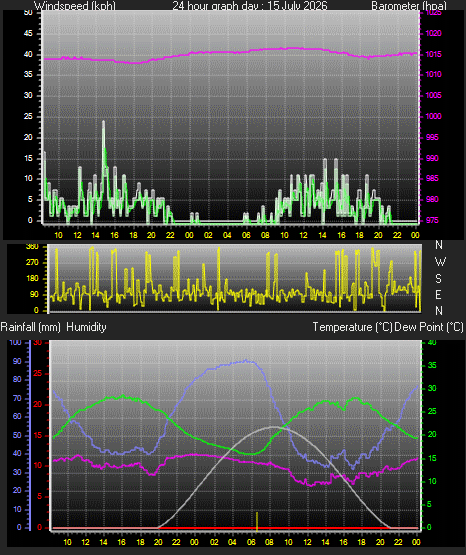Click the Humidity label

coord(86,327)
